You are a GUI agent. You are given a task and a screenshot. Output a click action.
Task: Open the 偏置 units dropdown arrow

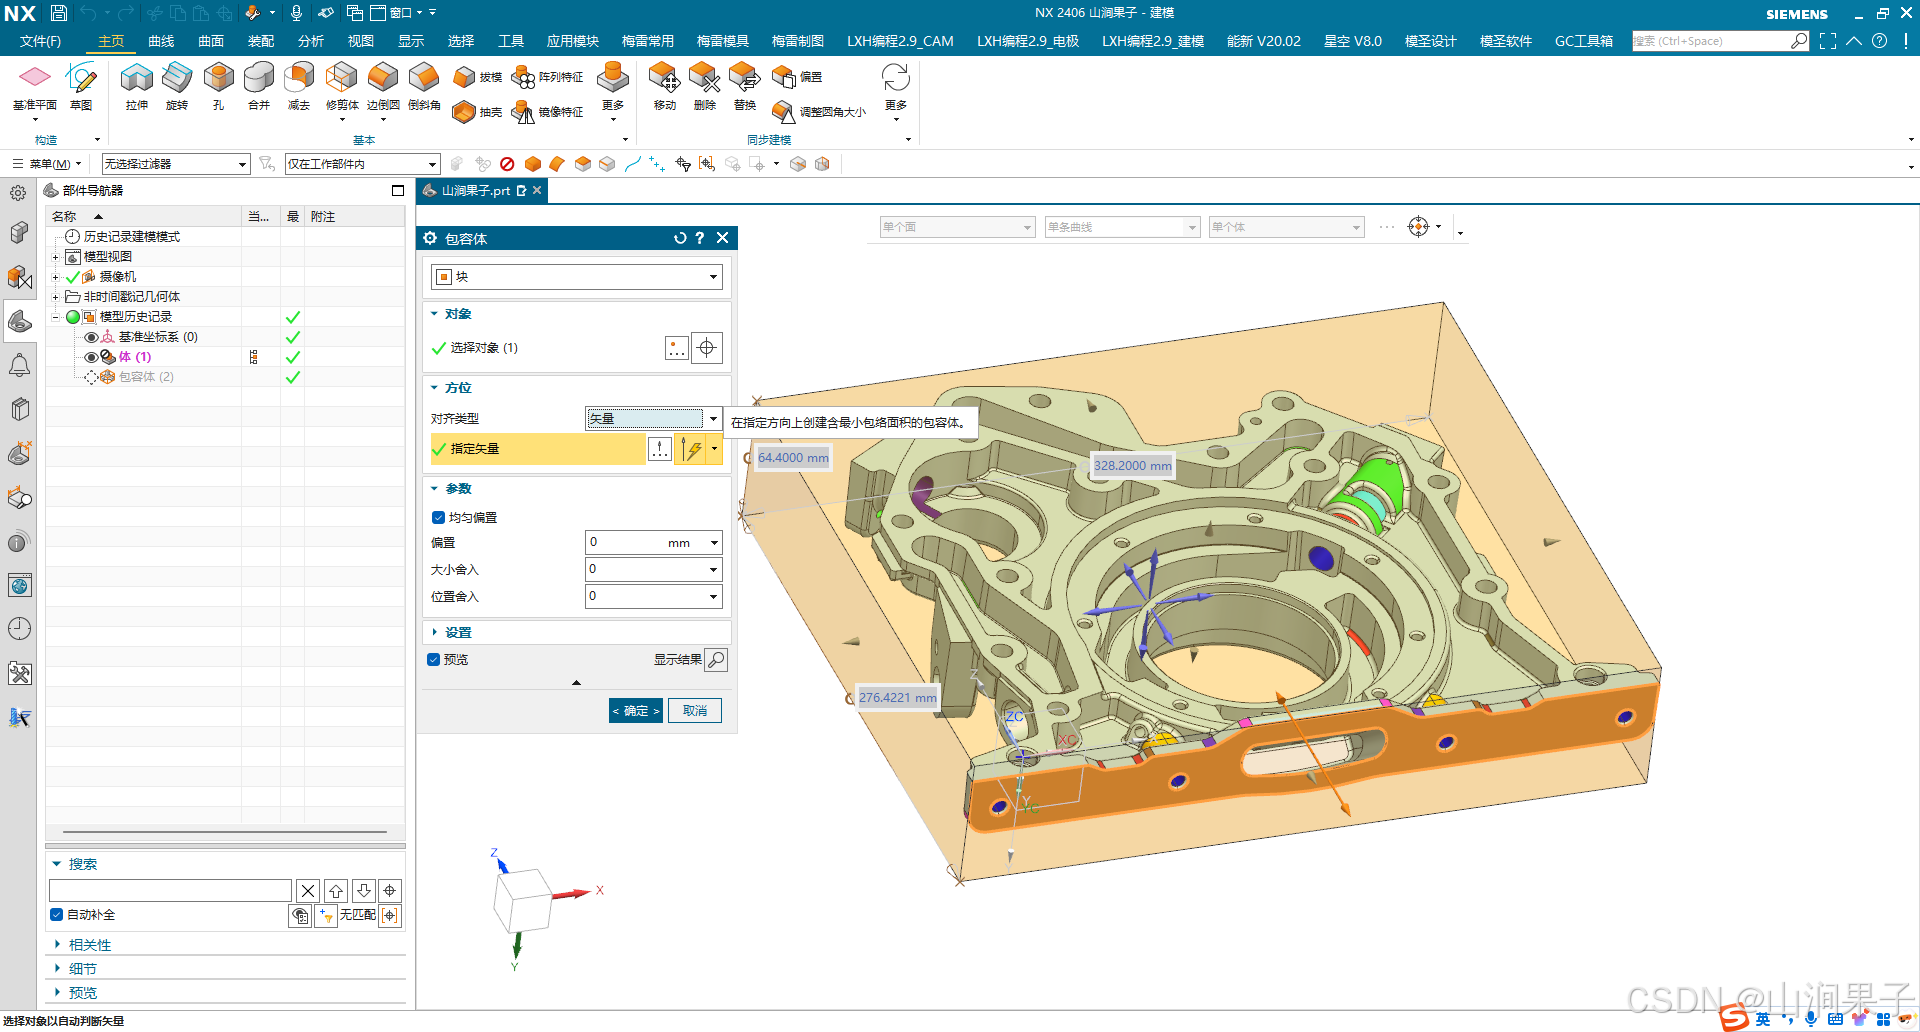[714, 543]
